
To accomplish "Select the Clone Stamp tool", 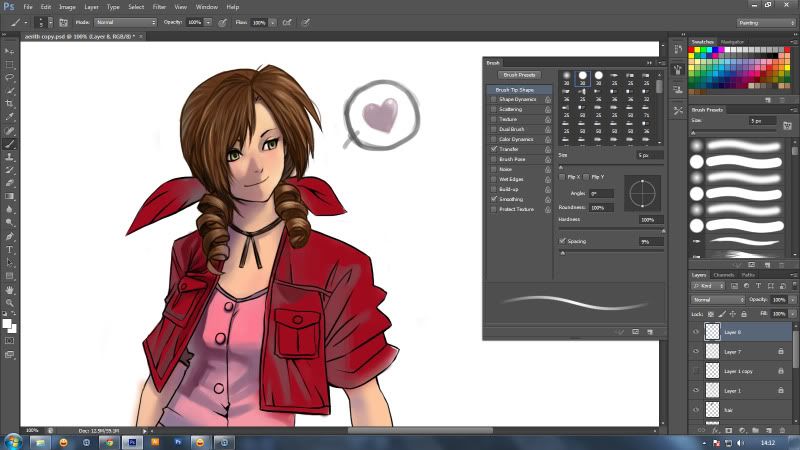I will 10,157.
